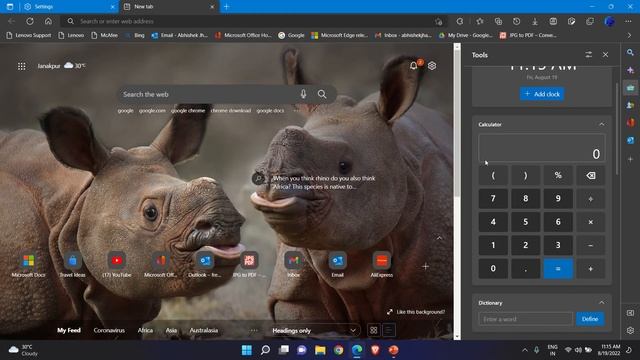Click the search magnifier in the web search box
The width and height of the screenshot is (640, 360).
pos(322,94)
